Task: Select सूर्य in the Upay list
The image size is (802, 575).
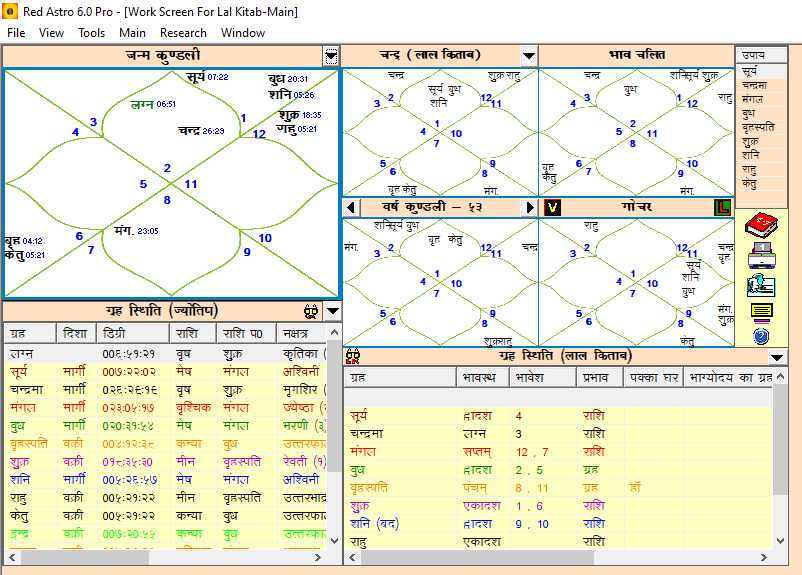Action: pyautogui.click(x=751, y=72)
